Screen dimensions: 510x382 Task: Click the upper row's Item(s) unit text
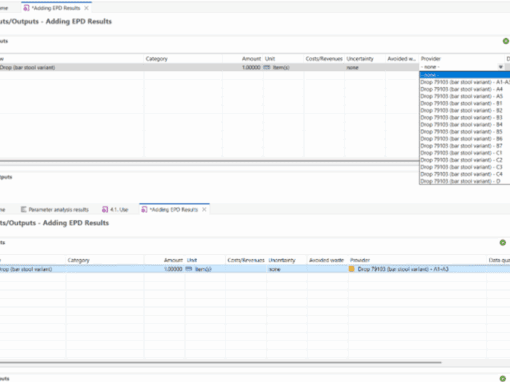(281, 67)
